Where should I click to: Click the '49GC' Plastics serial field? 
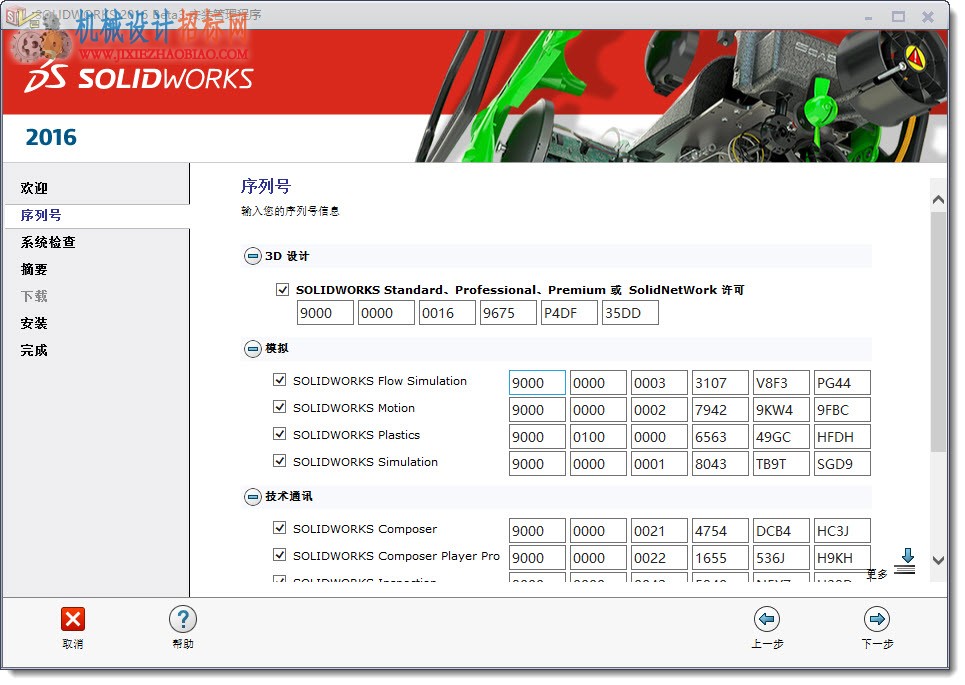click(x=781, y=437)
